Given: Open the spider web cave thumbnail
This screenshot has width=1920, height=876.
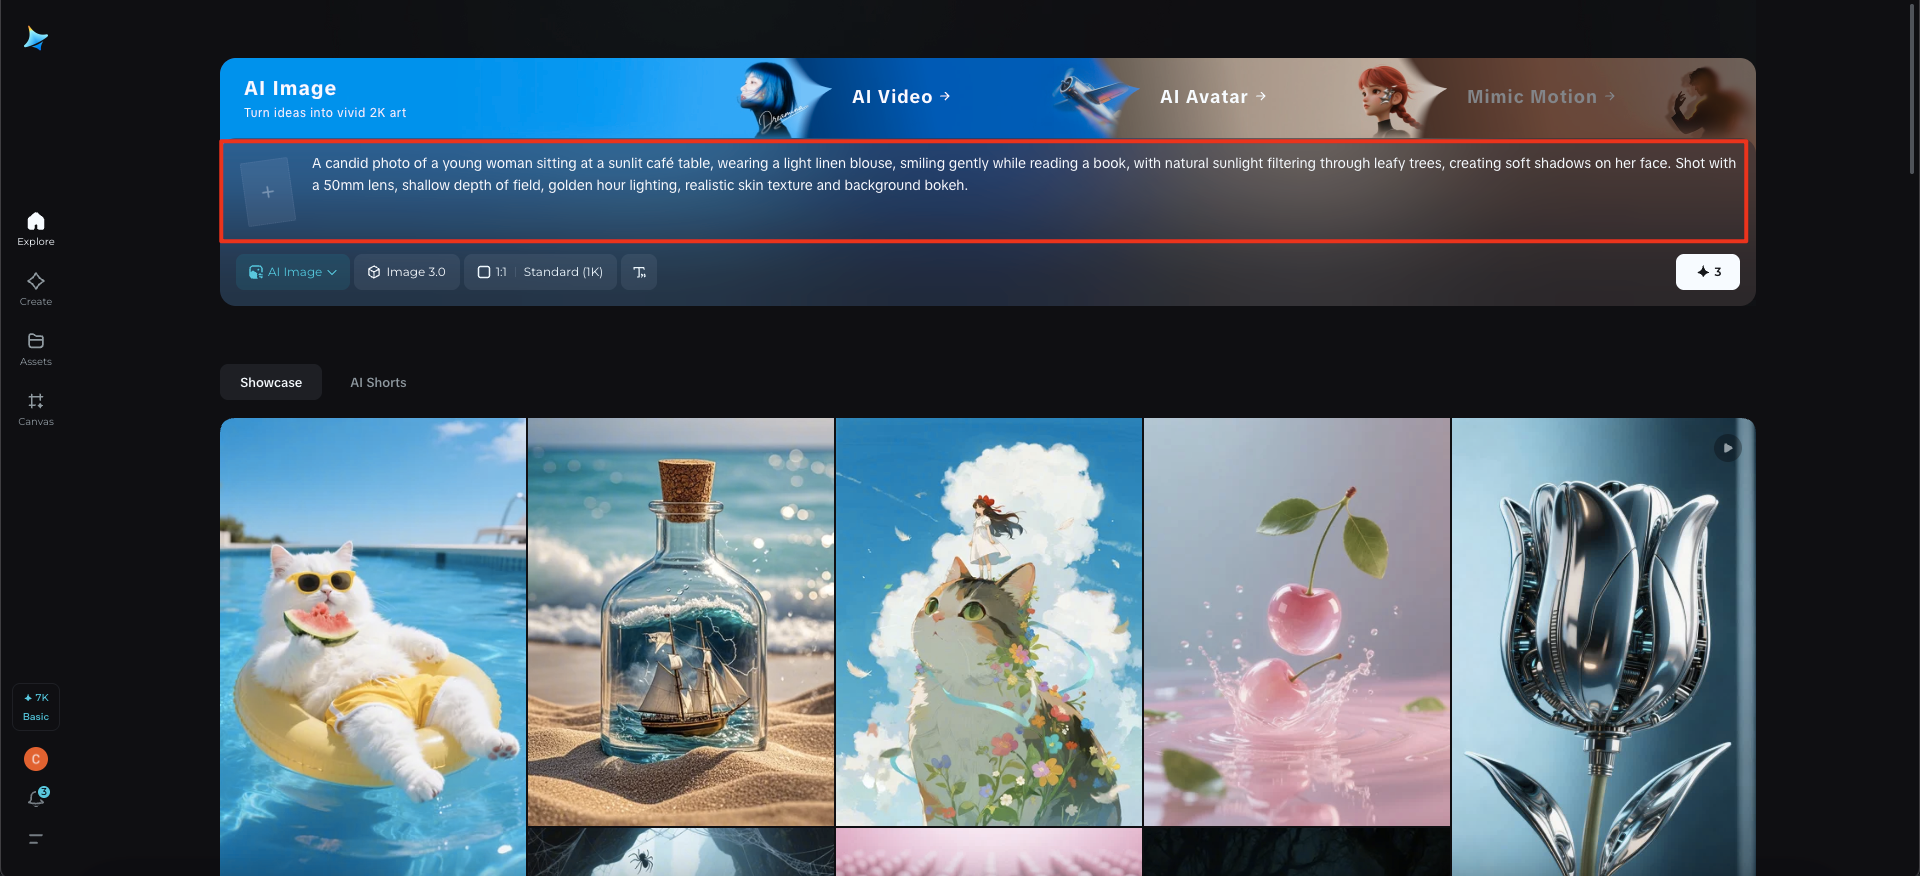Looking at the screenshot, I should (681, 852).
